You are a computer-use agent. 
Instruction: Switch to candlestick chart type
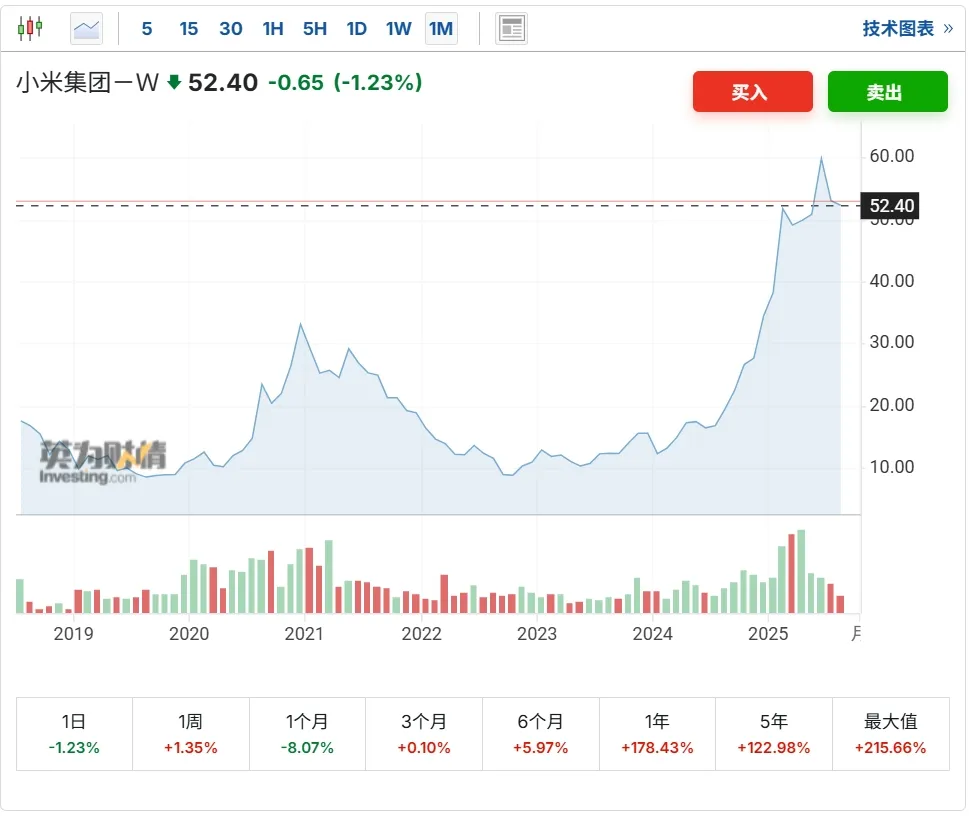tap(31, 28)
